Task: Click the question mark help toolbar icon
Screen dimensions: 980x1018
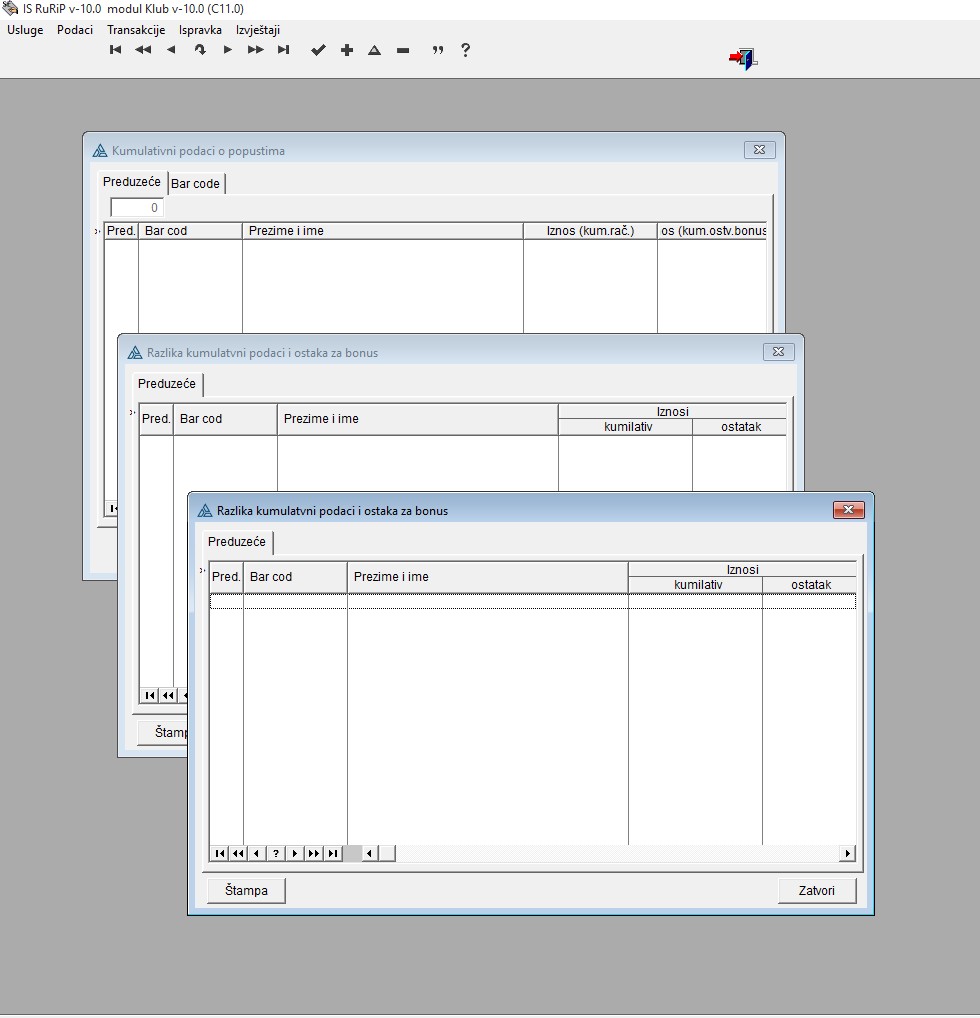Action: [x=465, y=50]
